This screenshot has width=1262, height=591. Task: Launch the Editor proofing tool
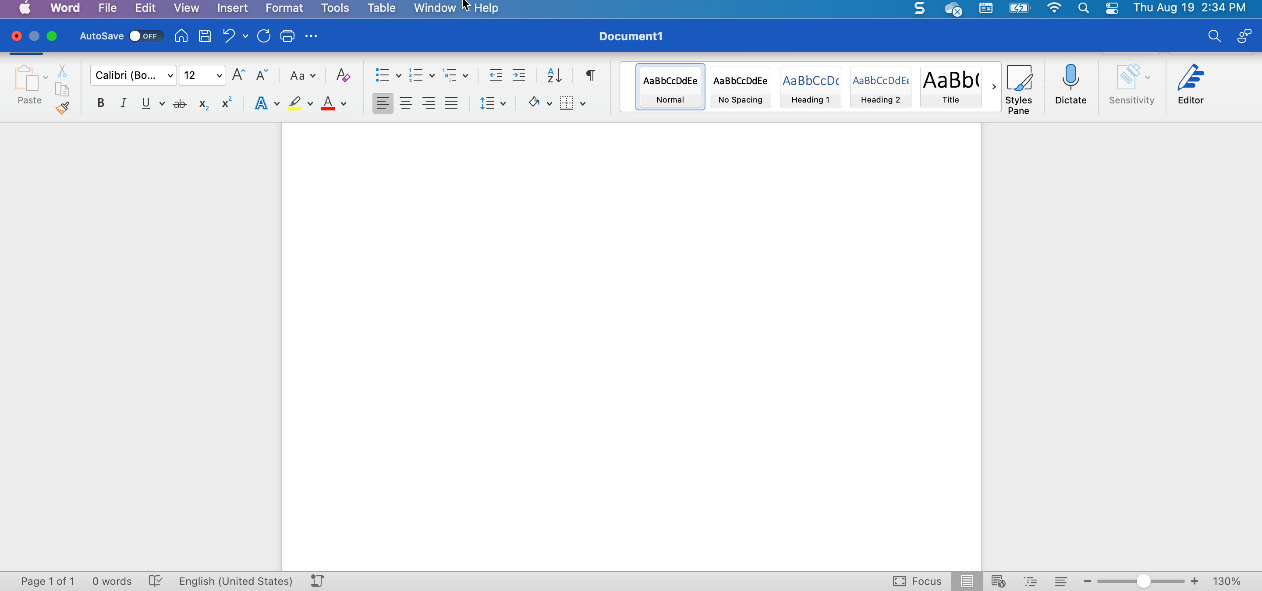(x=1190, y=85)
